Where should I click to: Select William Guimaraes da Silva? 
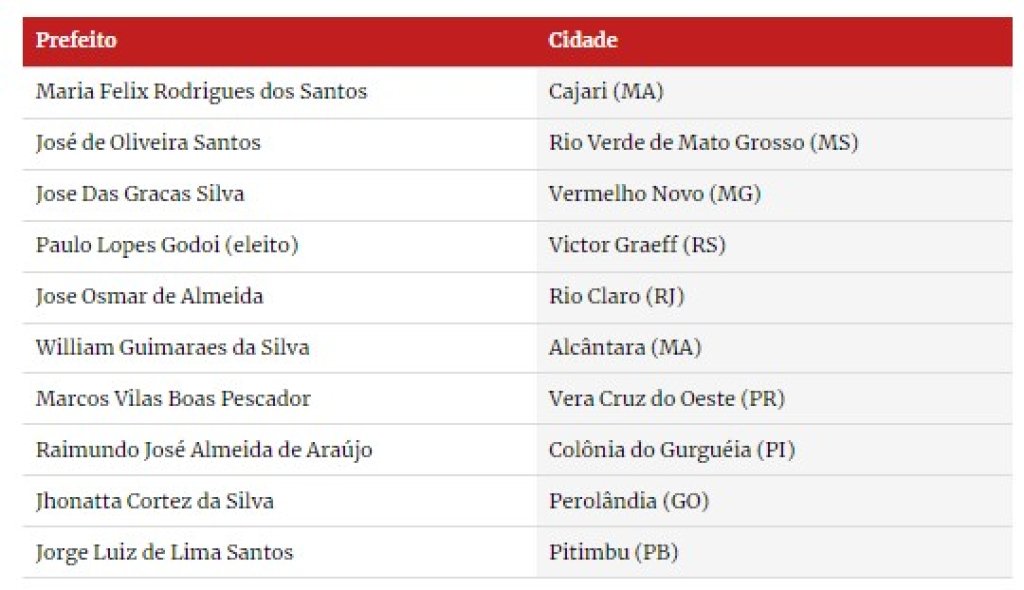[x=172, y=348]
